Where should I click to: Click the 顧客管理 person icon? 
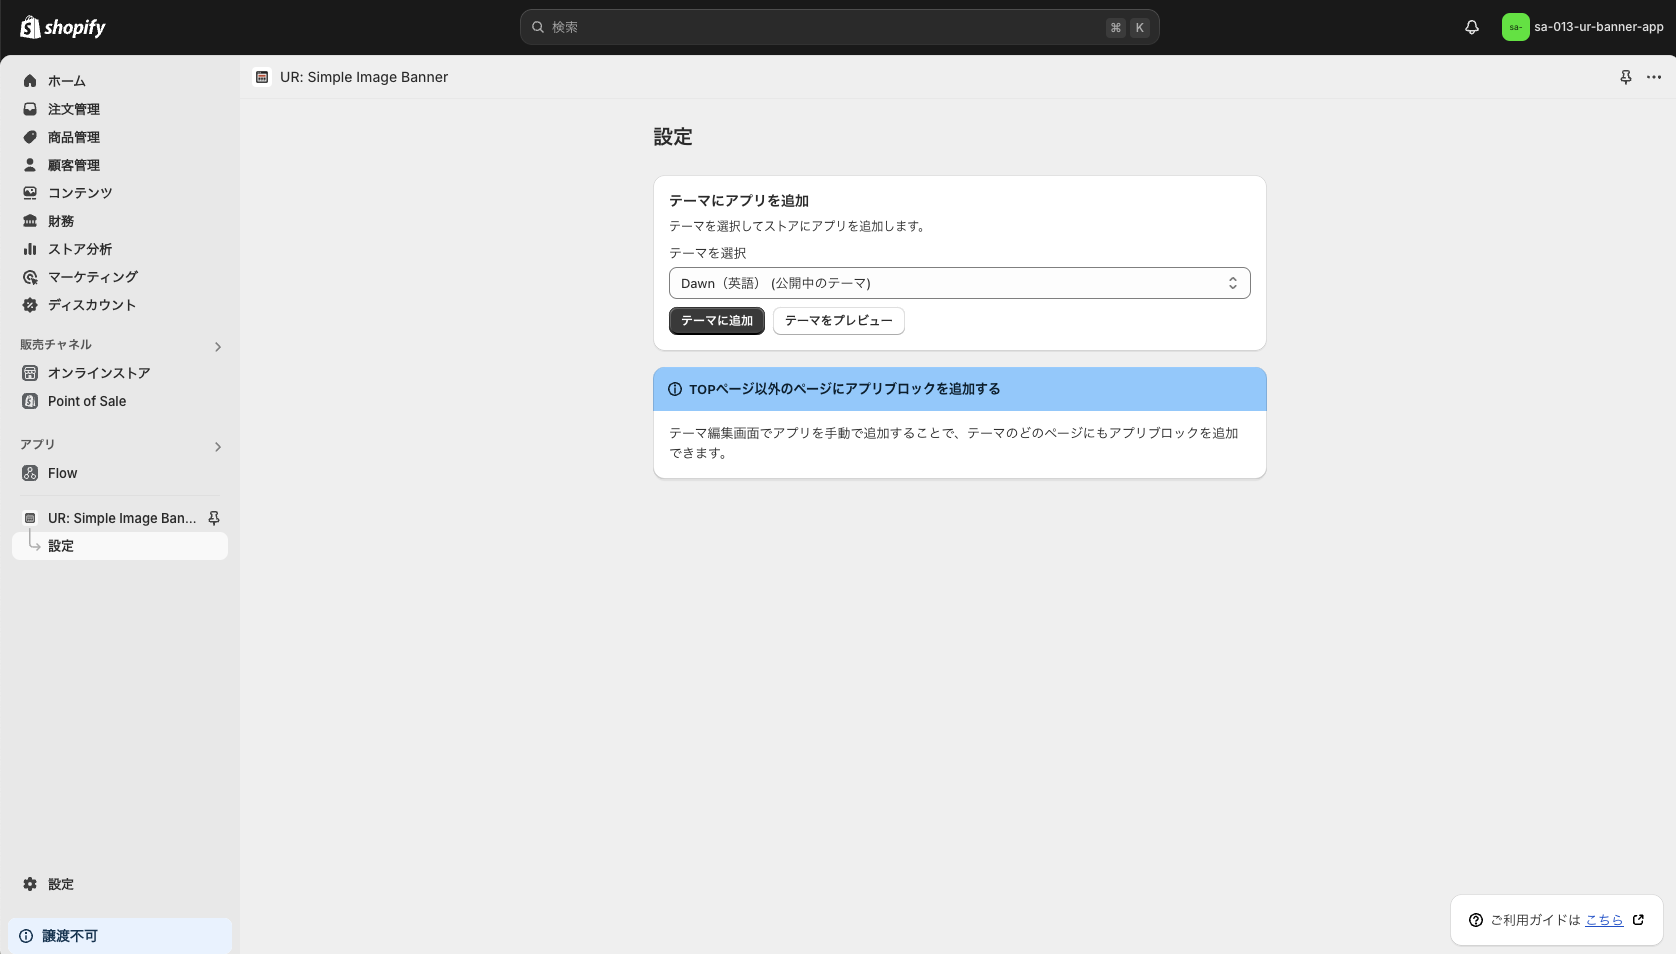coord(30,165)
